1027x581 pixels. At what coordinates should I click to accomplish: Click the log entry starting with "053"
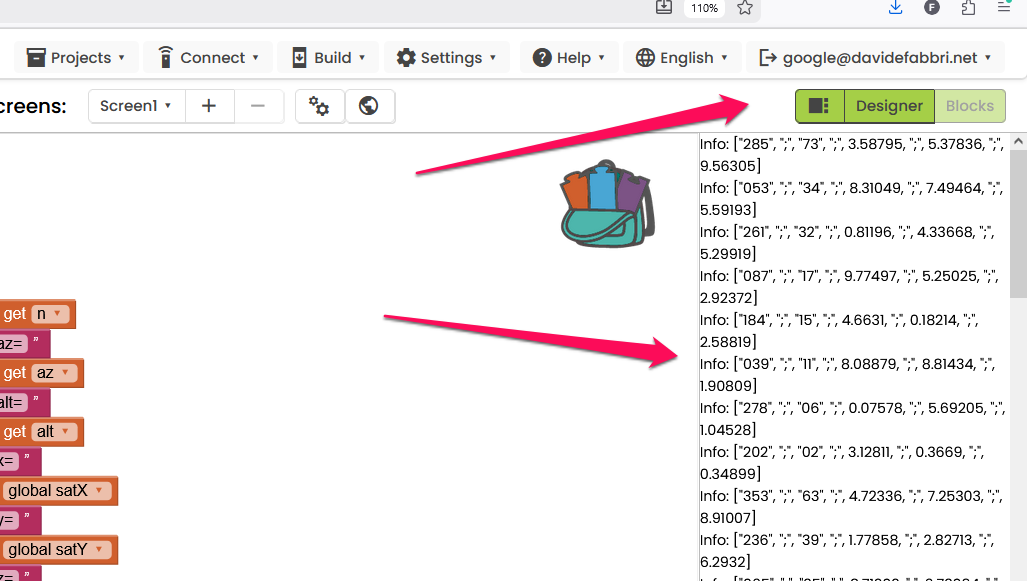(852, 198)
